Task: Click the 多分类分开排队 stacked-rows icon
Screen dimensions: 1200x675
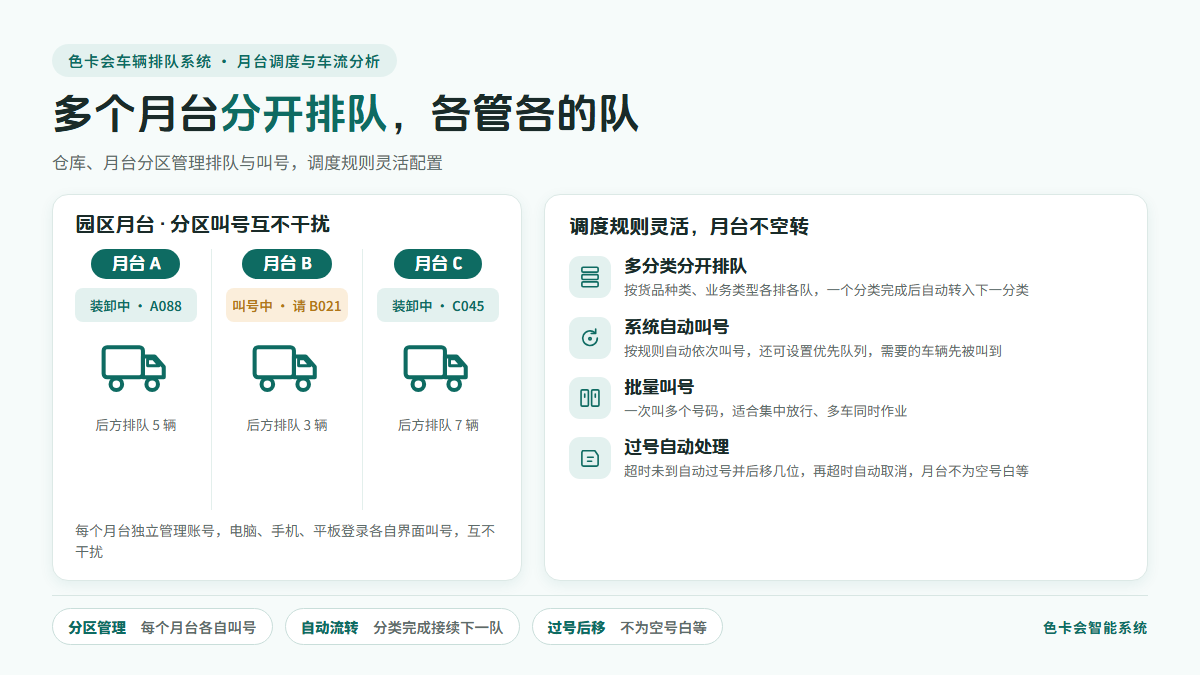Action: point(590,277)
